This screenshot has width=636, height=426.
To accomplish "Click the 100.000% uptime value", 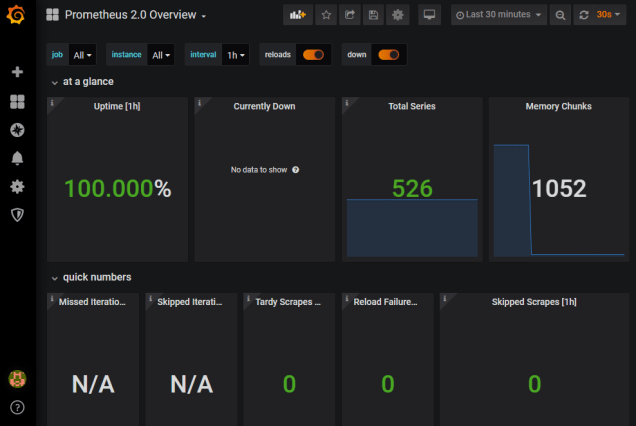I will pos(118,189).
